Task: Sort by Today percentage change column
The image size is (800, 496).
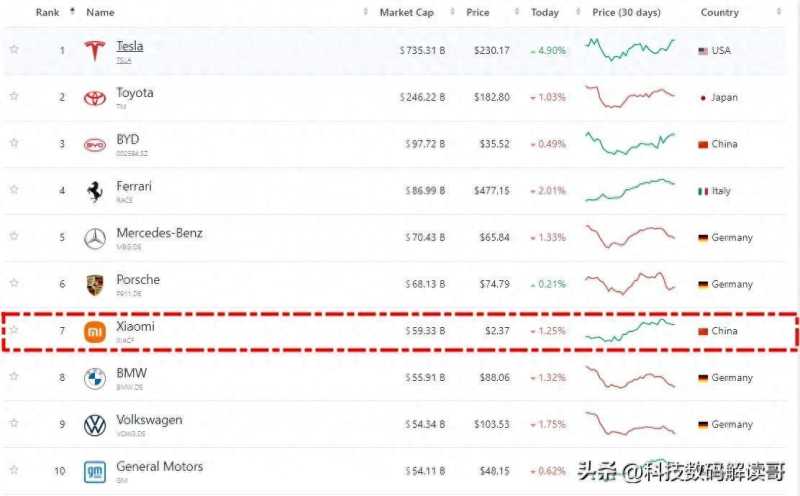Action: (545, 12)
